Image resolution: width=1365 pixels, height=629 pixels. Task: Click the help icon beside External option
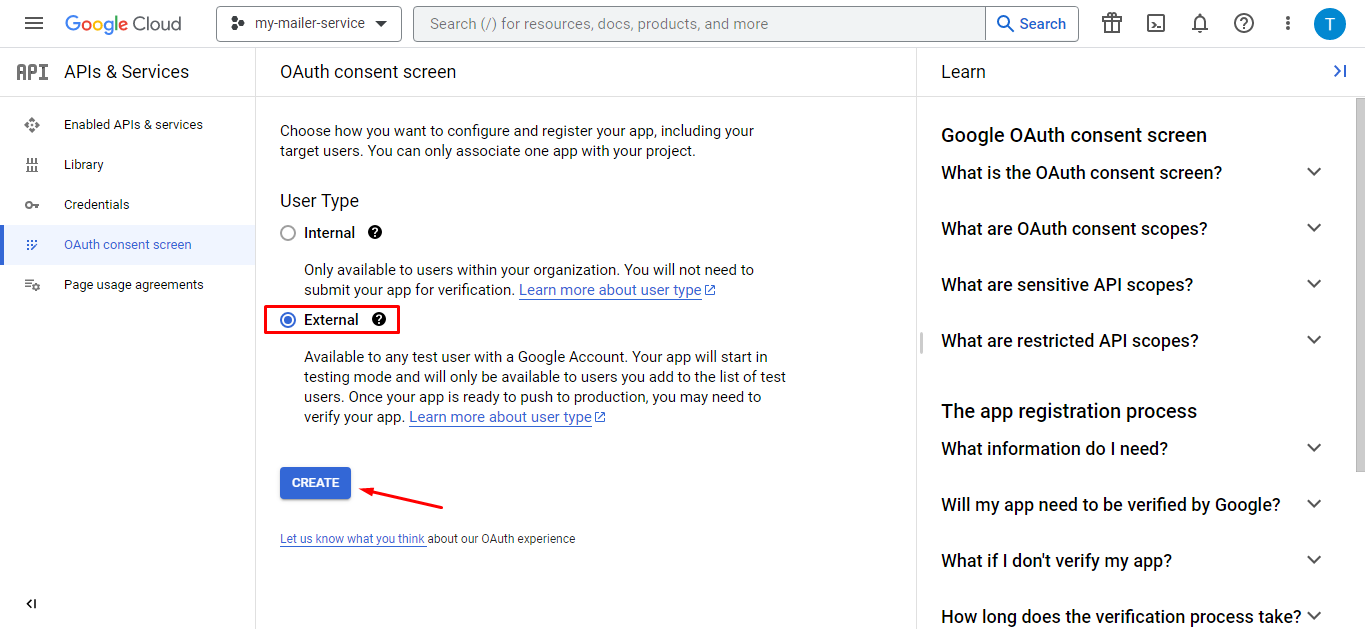tap(378, 319)
